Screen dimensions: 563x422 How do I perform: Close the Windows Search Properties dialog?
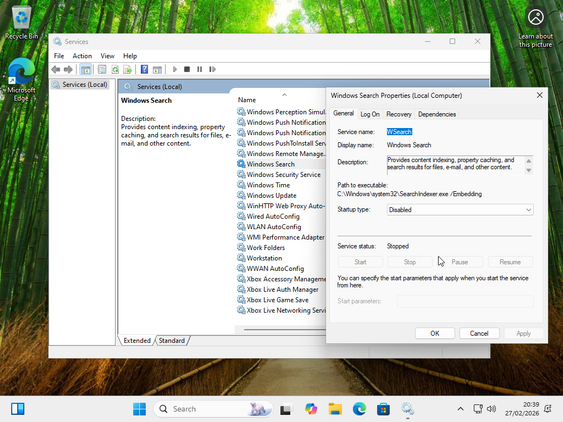[x=539, y=95]
